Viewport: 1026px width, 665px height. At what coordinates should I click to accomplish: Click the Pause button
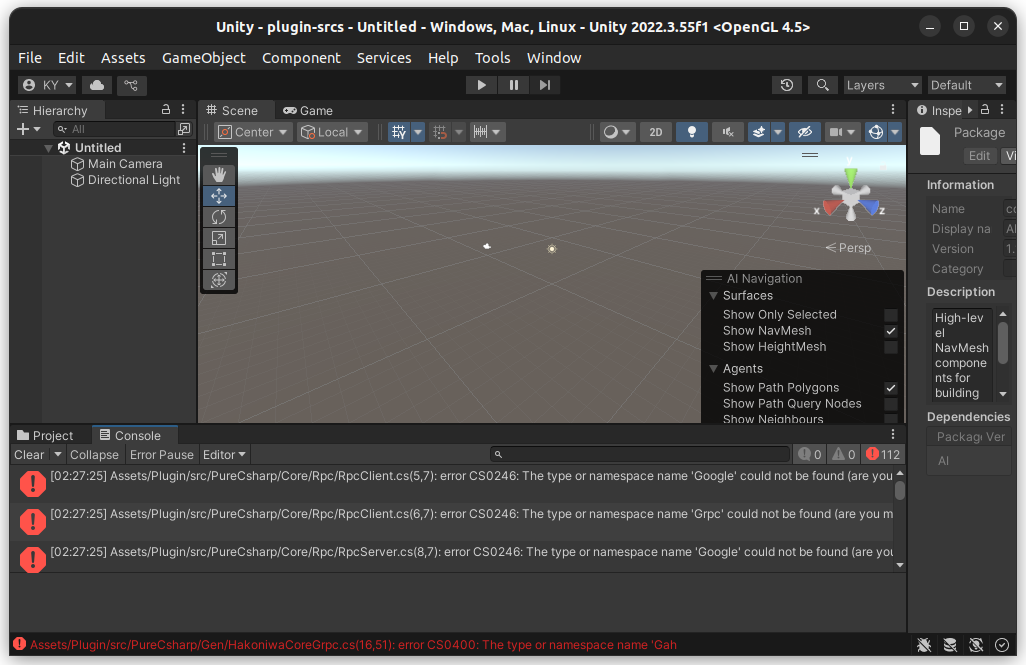(x=513, y=85)
